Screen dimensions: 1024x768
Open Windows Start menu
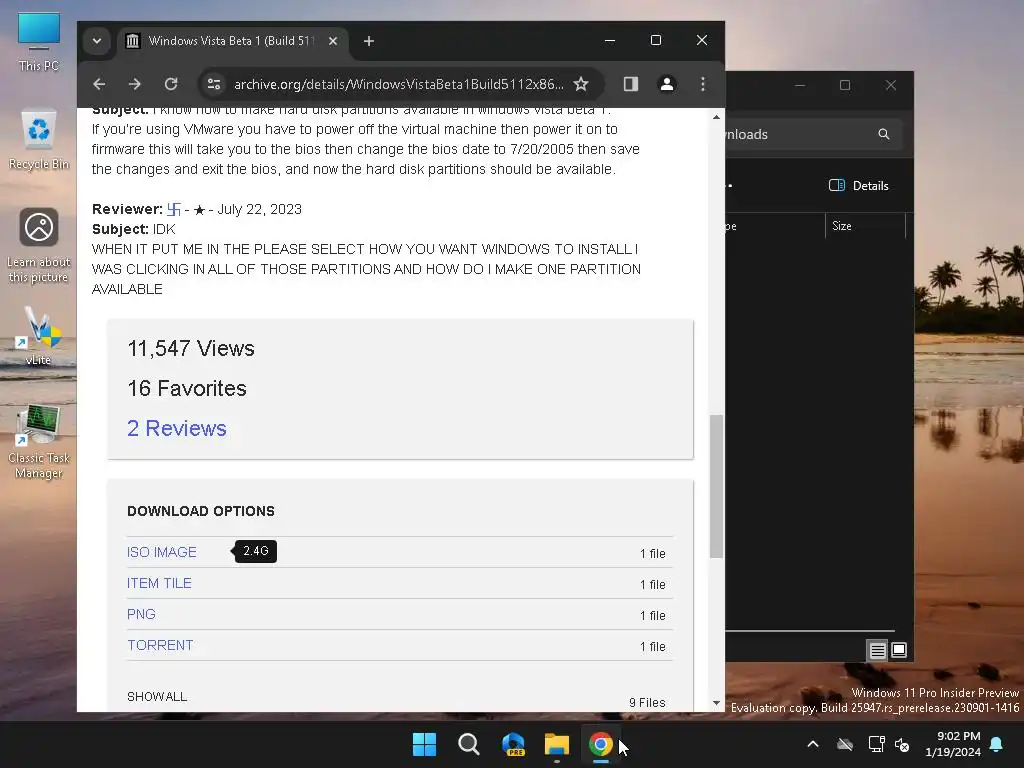pyautogui.click(x=424, y=744)
